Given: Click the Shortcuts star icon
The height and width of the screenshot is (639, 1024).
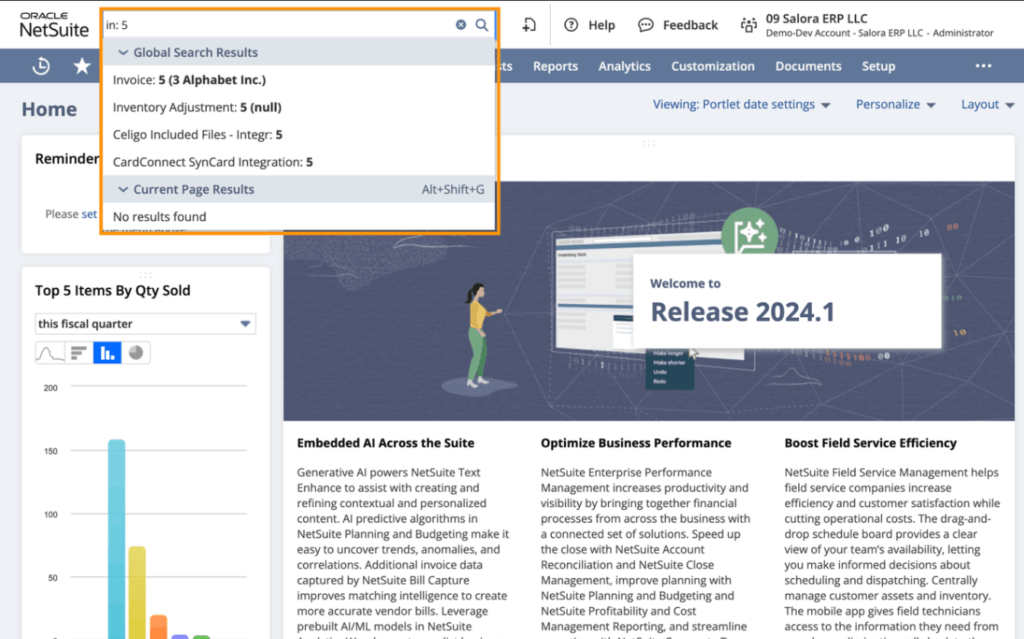Looking at the screenshot, I should 81,66.
